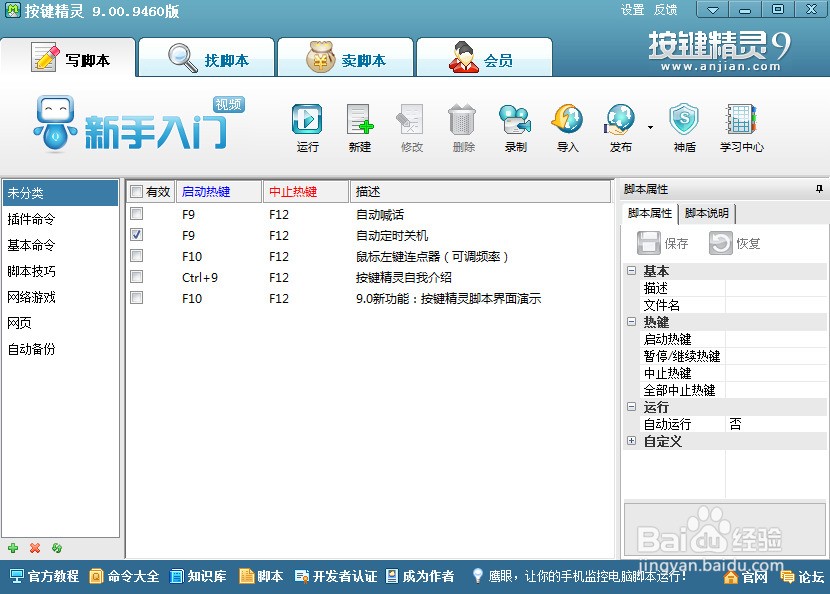830x594 pixels.
Task: Open the title bar dropdown menu arrow
Action: pos(712,10)
